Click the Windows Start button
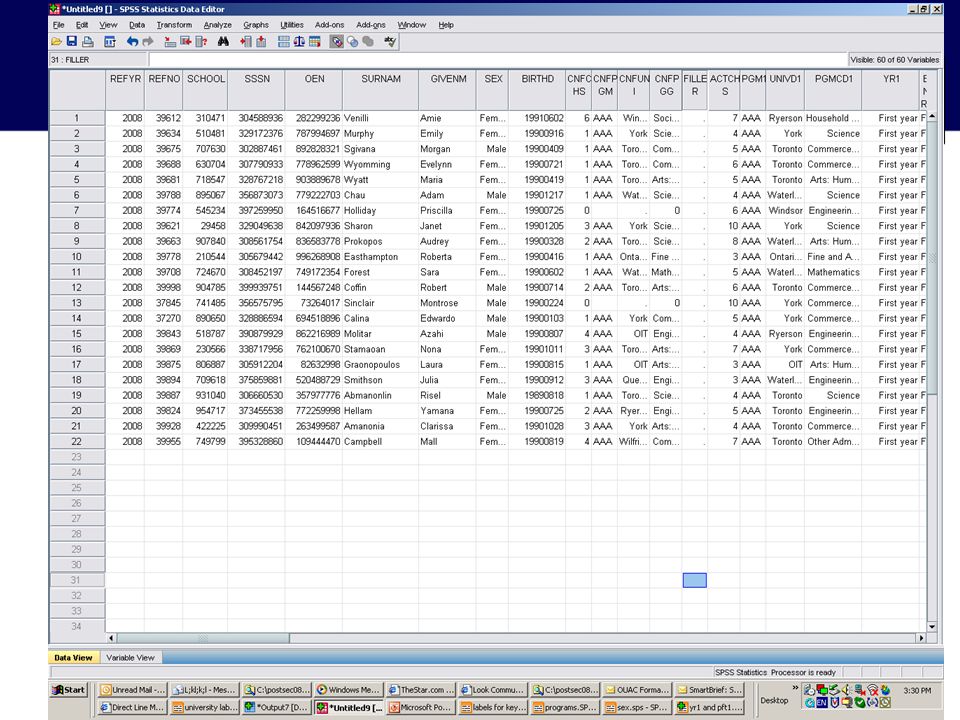The height and width of the screenshot is (720, 960). (x=69, y=689)
